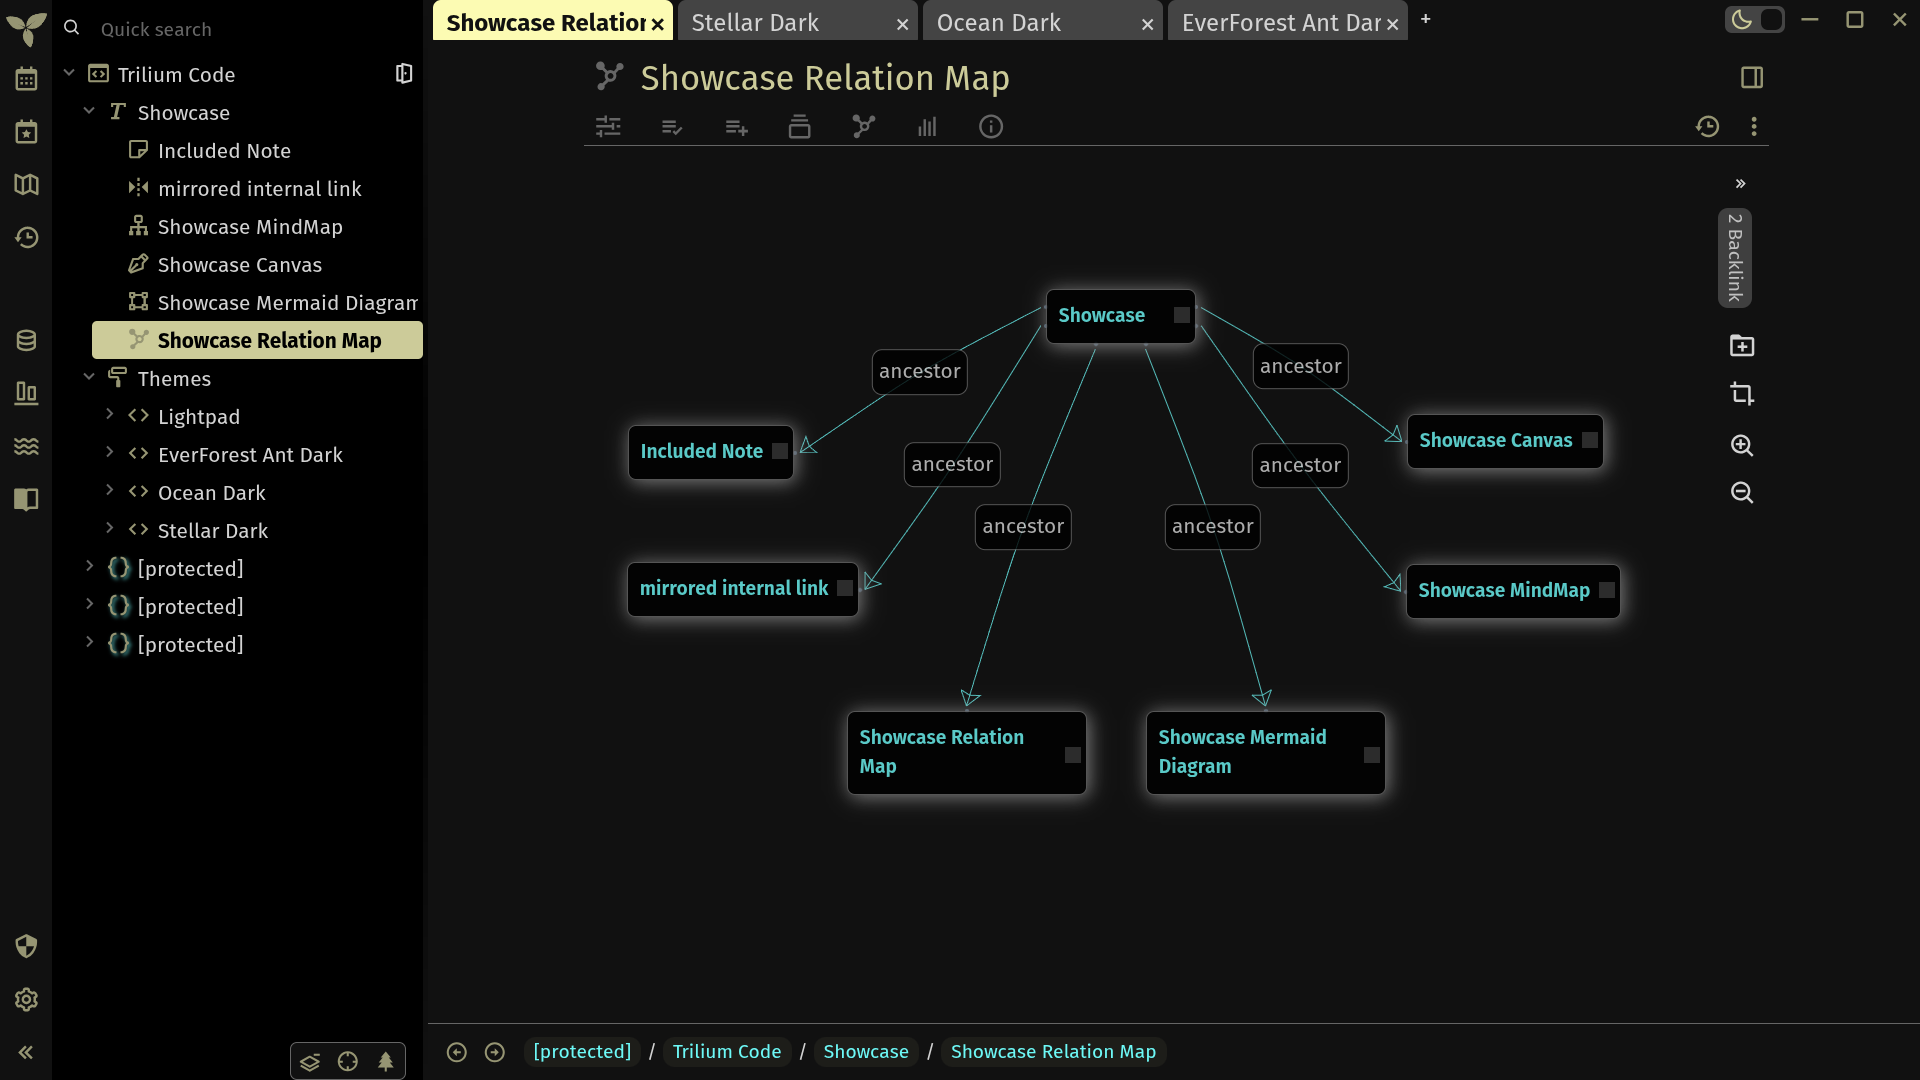This screenshot has height=1080, width=1920.
Task: Collapse the Showcase tree node
Action: [x=89, y=111]
